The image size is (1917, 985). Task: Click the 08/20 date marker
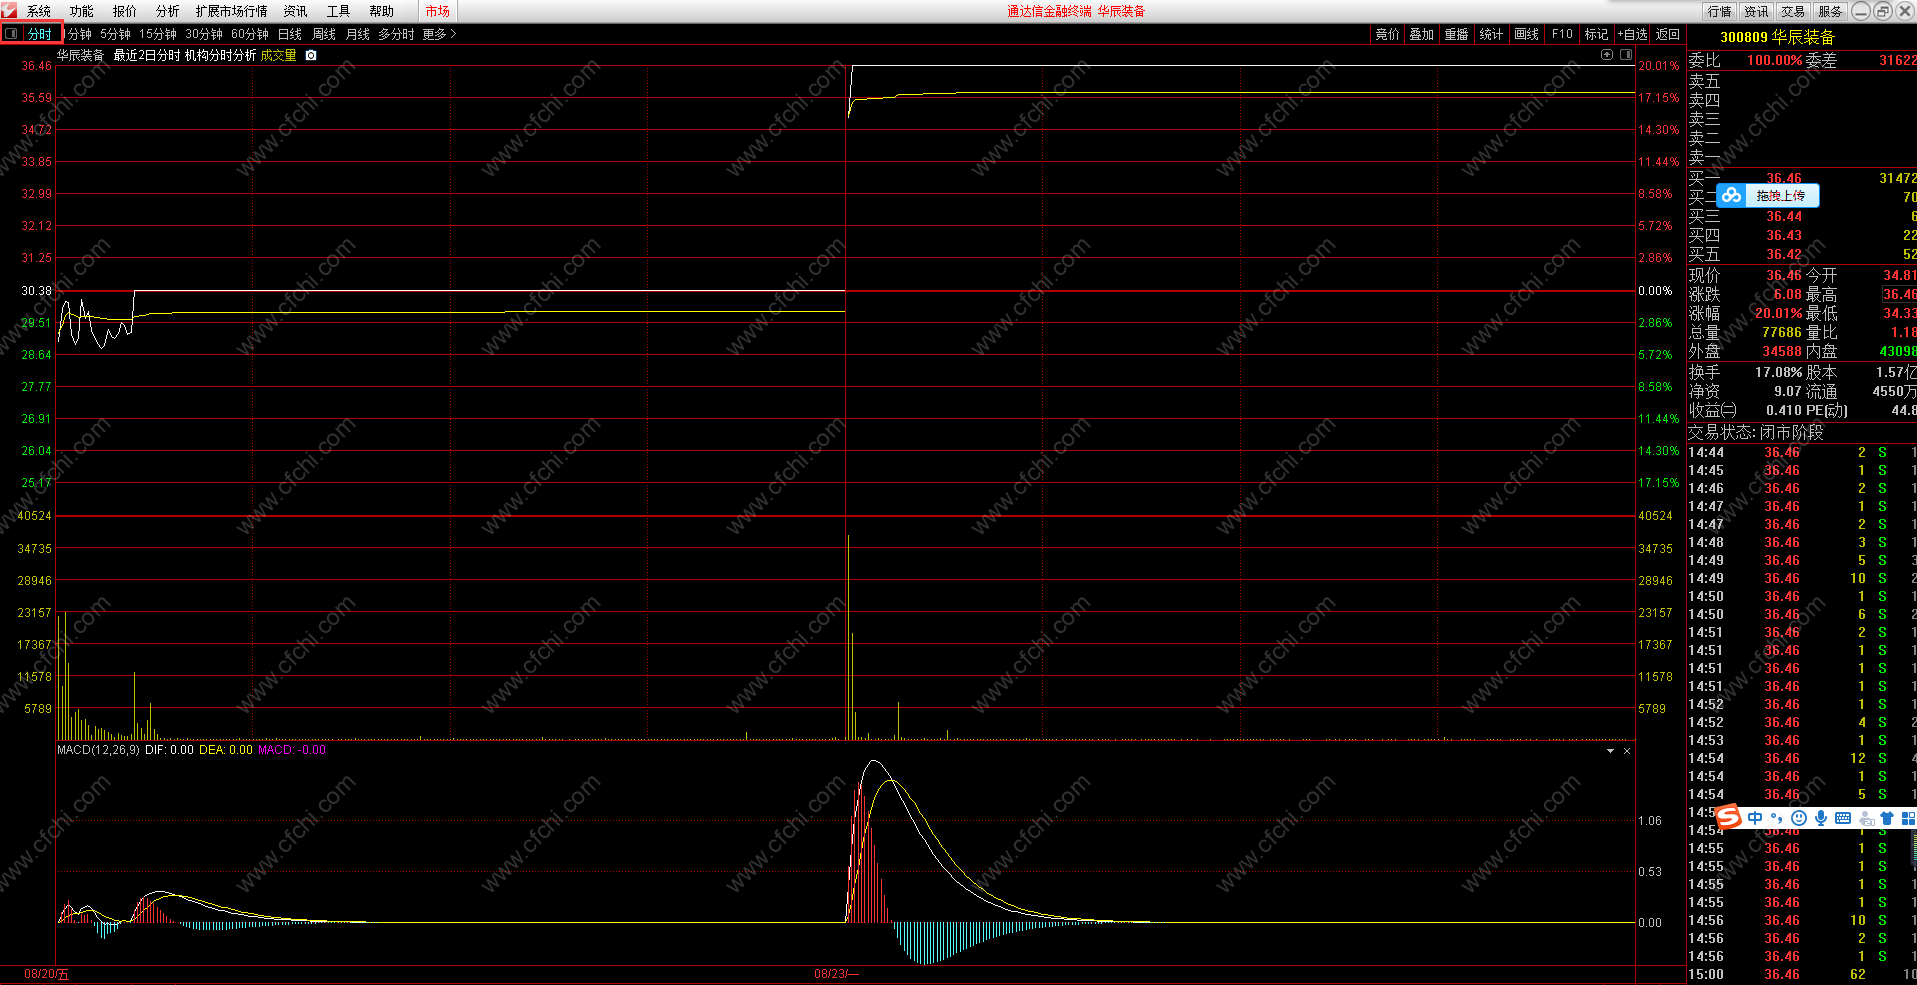tap(47, 974)
